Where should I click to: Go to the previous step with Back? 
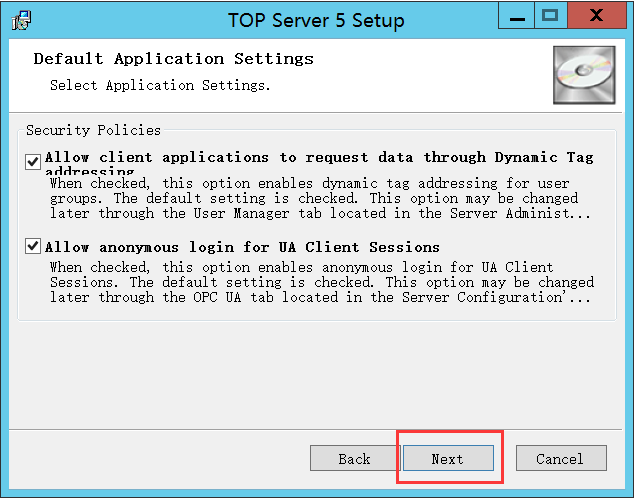355,459
